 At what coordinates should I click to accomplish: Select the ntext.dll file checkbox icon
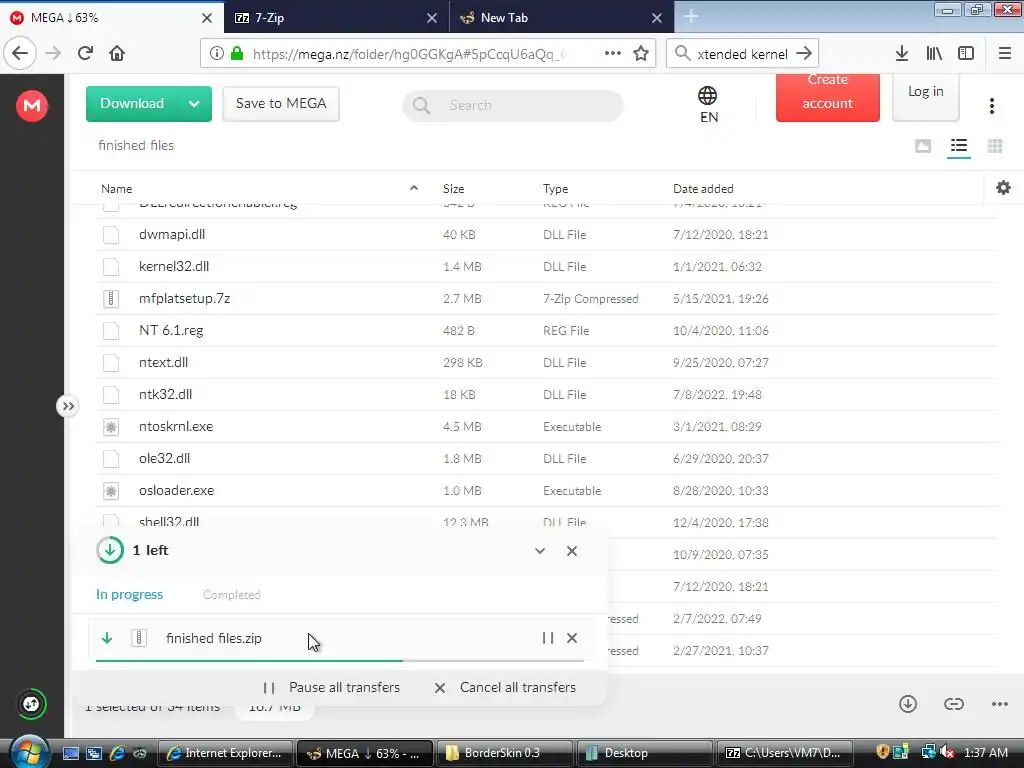(x=111, y=362)
